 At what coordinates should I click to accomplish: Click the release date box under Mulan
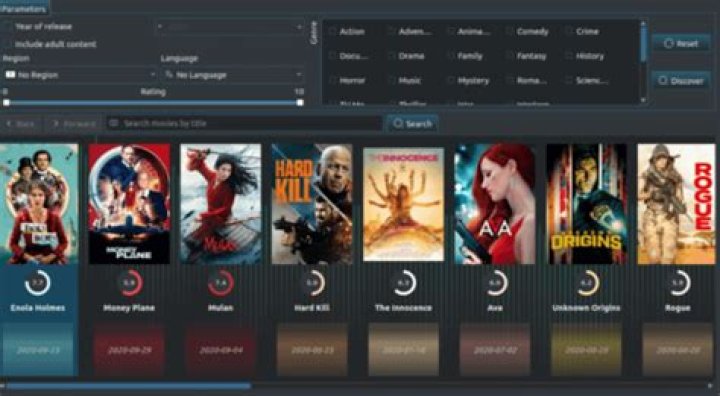point(220,350)
